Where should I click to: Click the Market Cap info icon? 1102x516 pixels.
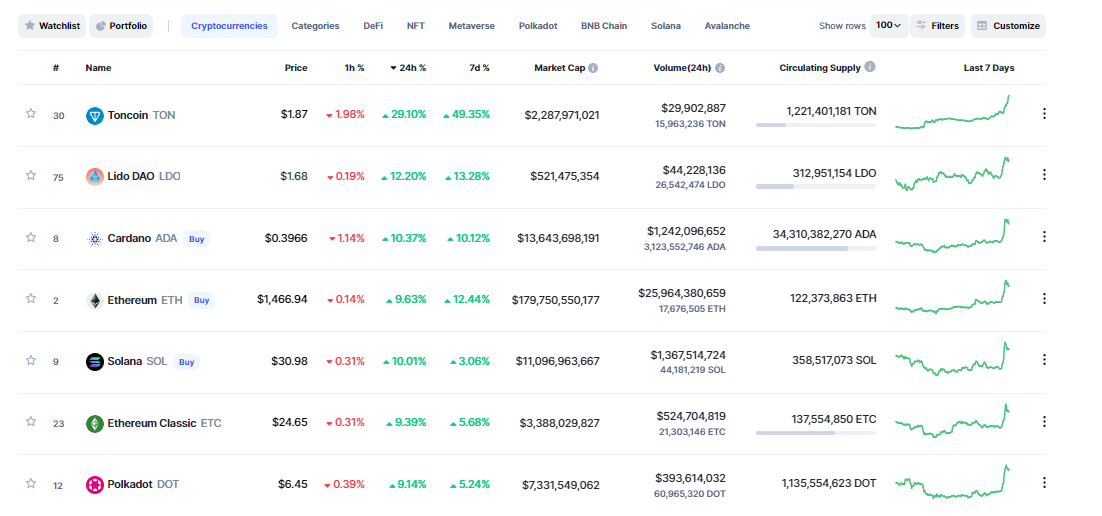(593, 68)
